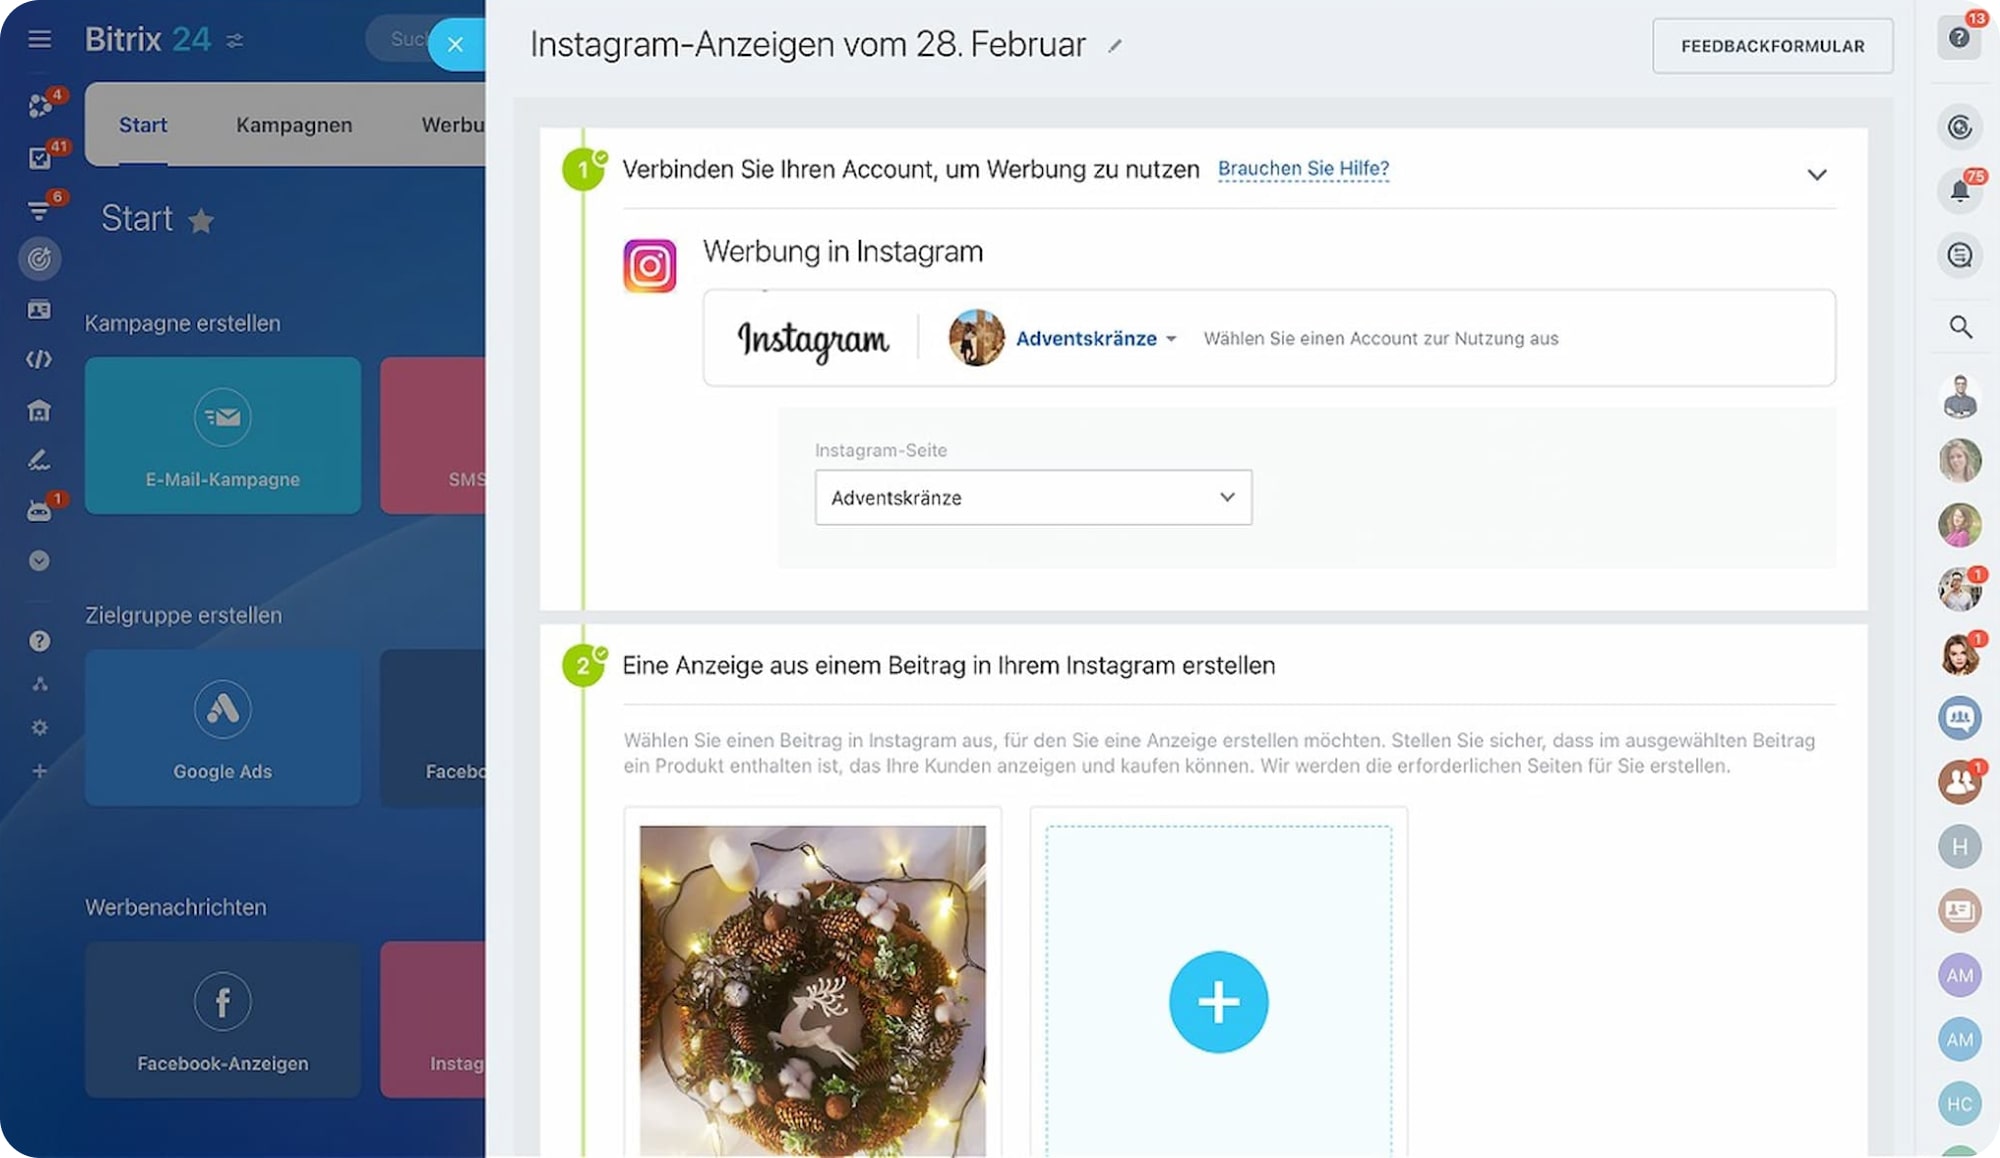The width and height of the screenshot is (2000, 1158).
Task: Switch to the Kampagnen tab
Action: (294, 125)
